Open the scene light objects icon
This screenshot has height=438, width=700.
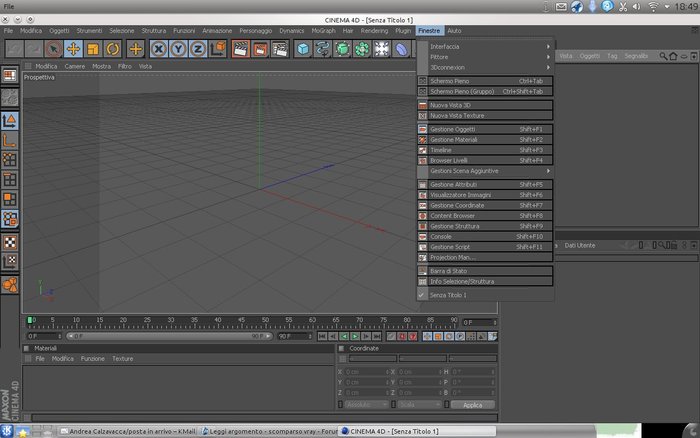(381, 49)
